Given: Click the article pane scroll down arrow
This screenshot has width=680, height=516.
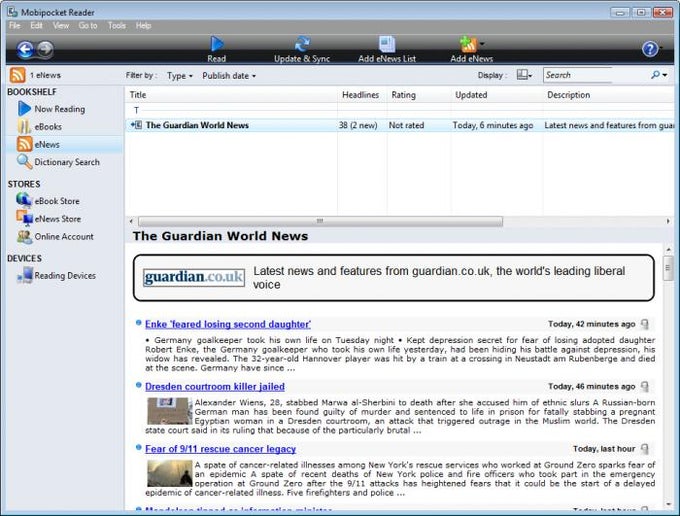Looking at the screenshot, I should click(x=668, y=505).
